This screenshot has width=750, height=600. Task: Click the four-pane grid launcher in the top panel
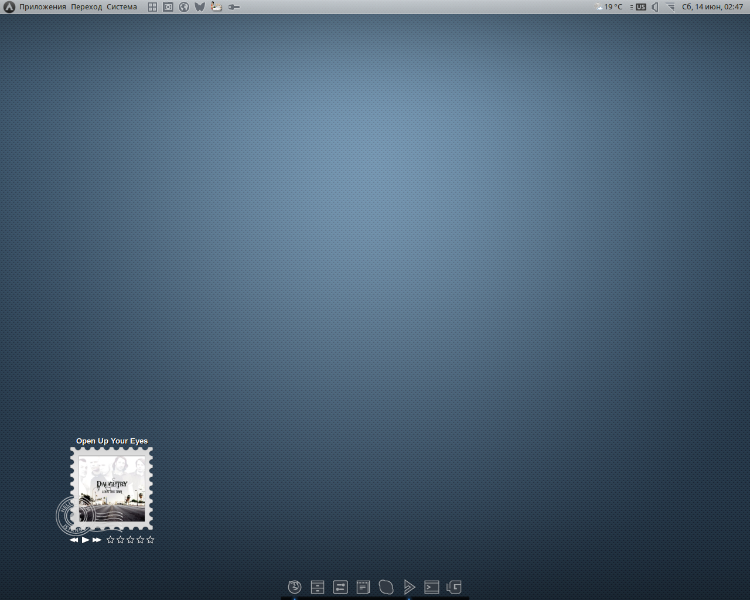point(152,7)
